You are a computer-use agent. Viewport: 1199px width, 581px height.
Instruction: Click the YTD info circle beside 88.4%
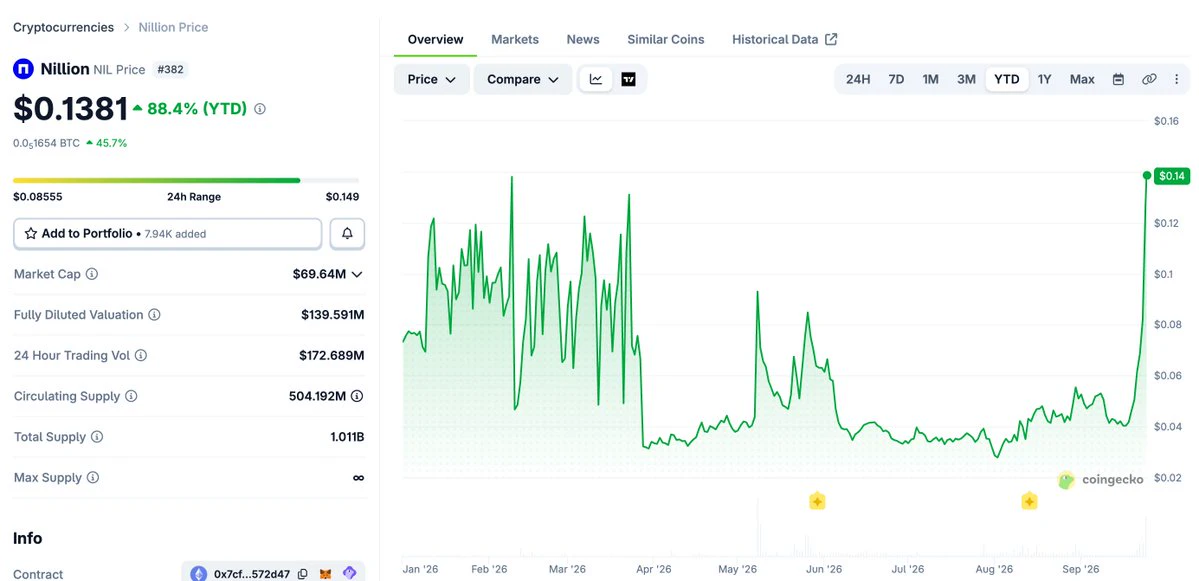pos(260,109)
